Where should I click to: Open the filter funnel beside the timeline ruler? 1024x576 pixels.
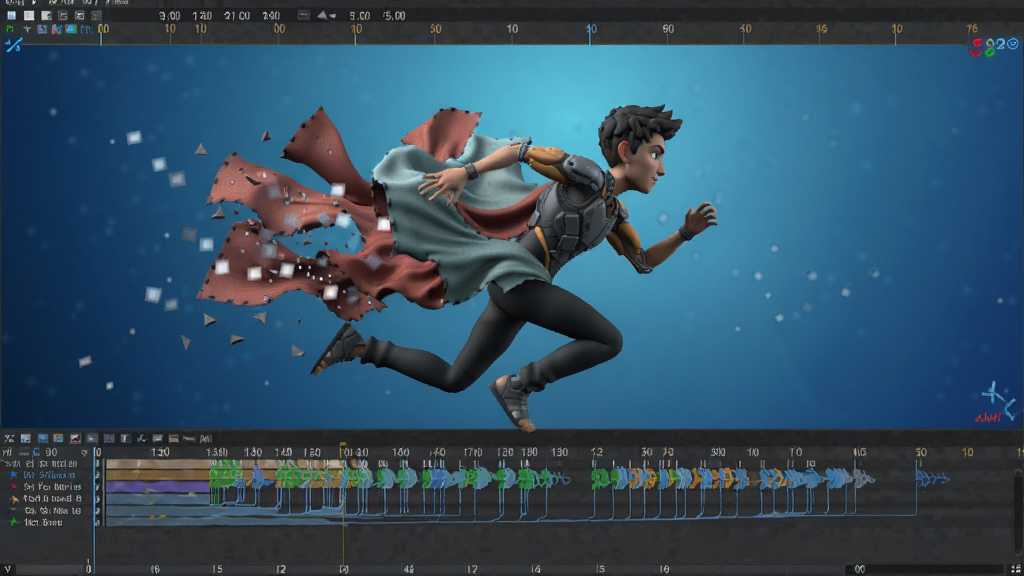click(x=84, y=452)
